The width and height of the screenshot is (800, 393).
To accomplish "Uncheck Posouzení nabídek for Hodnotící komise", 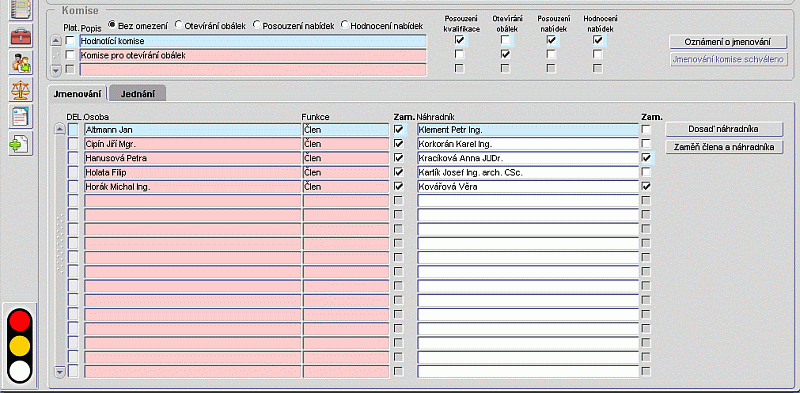I will tap(551, 40).
